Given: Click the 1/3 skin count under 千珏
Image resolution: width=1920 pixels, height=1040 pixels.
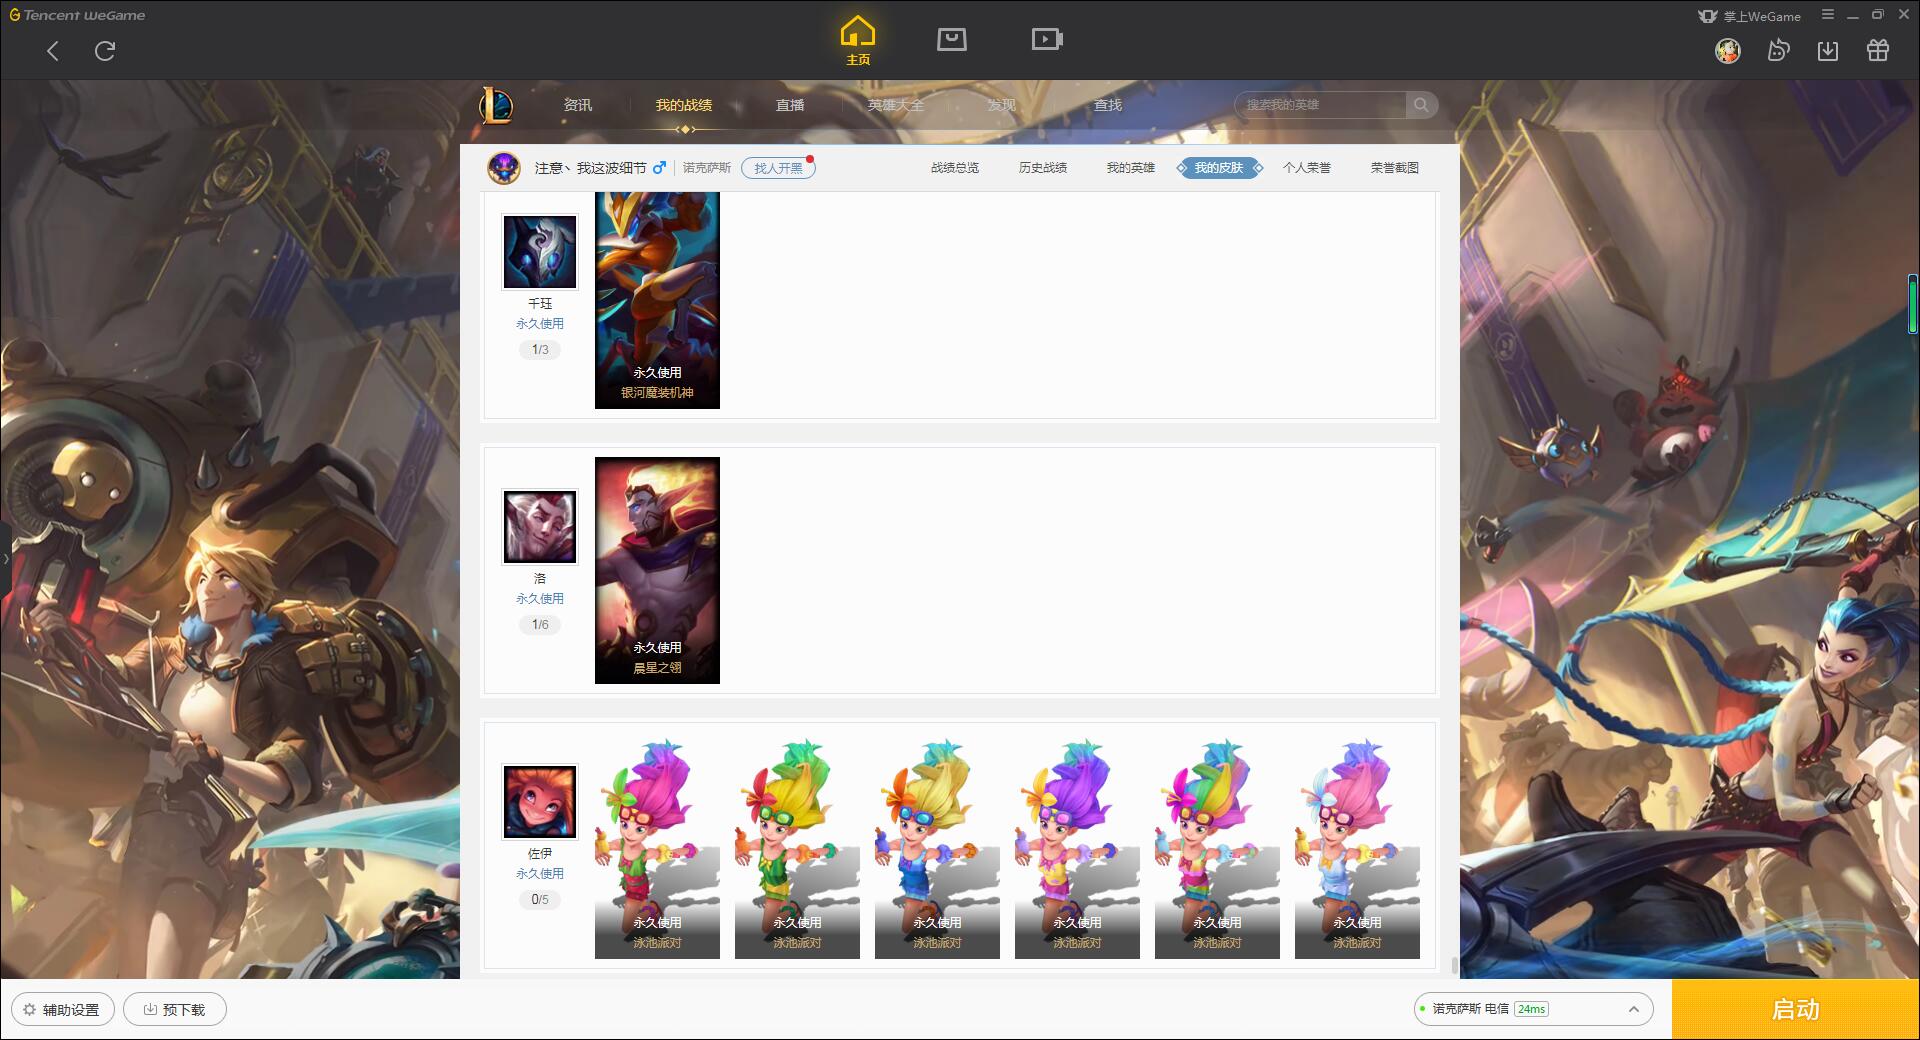Looking at the screenshot, I should [x=540, y=350].
